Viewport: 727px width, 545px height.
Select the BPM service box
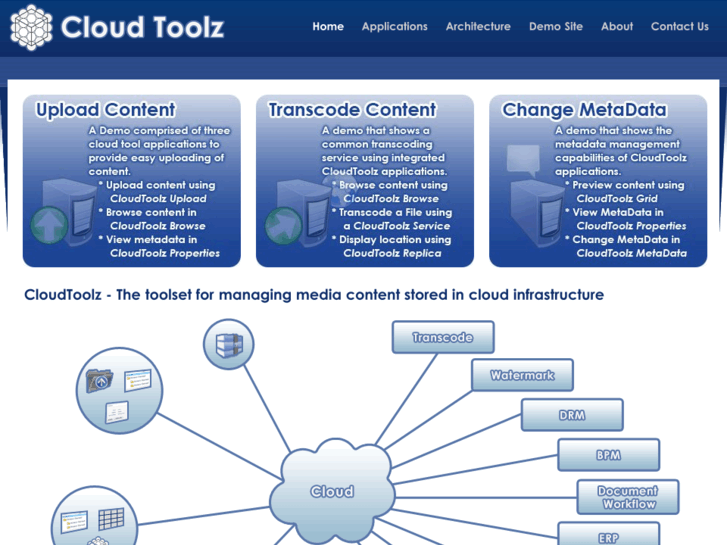[608, 455]
